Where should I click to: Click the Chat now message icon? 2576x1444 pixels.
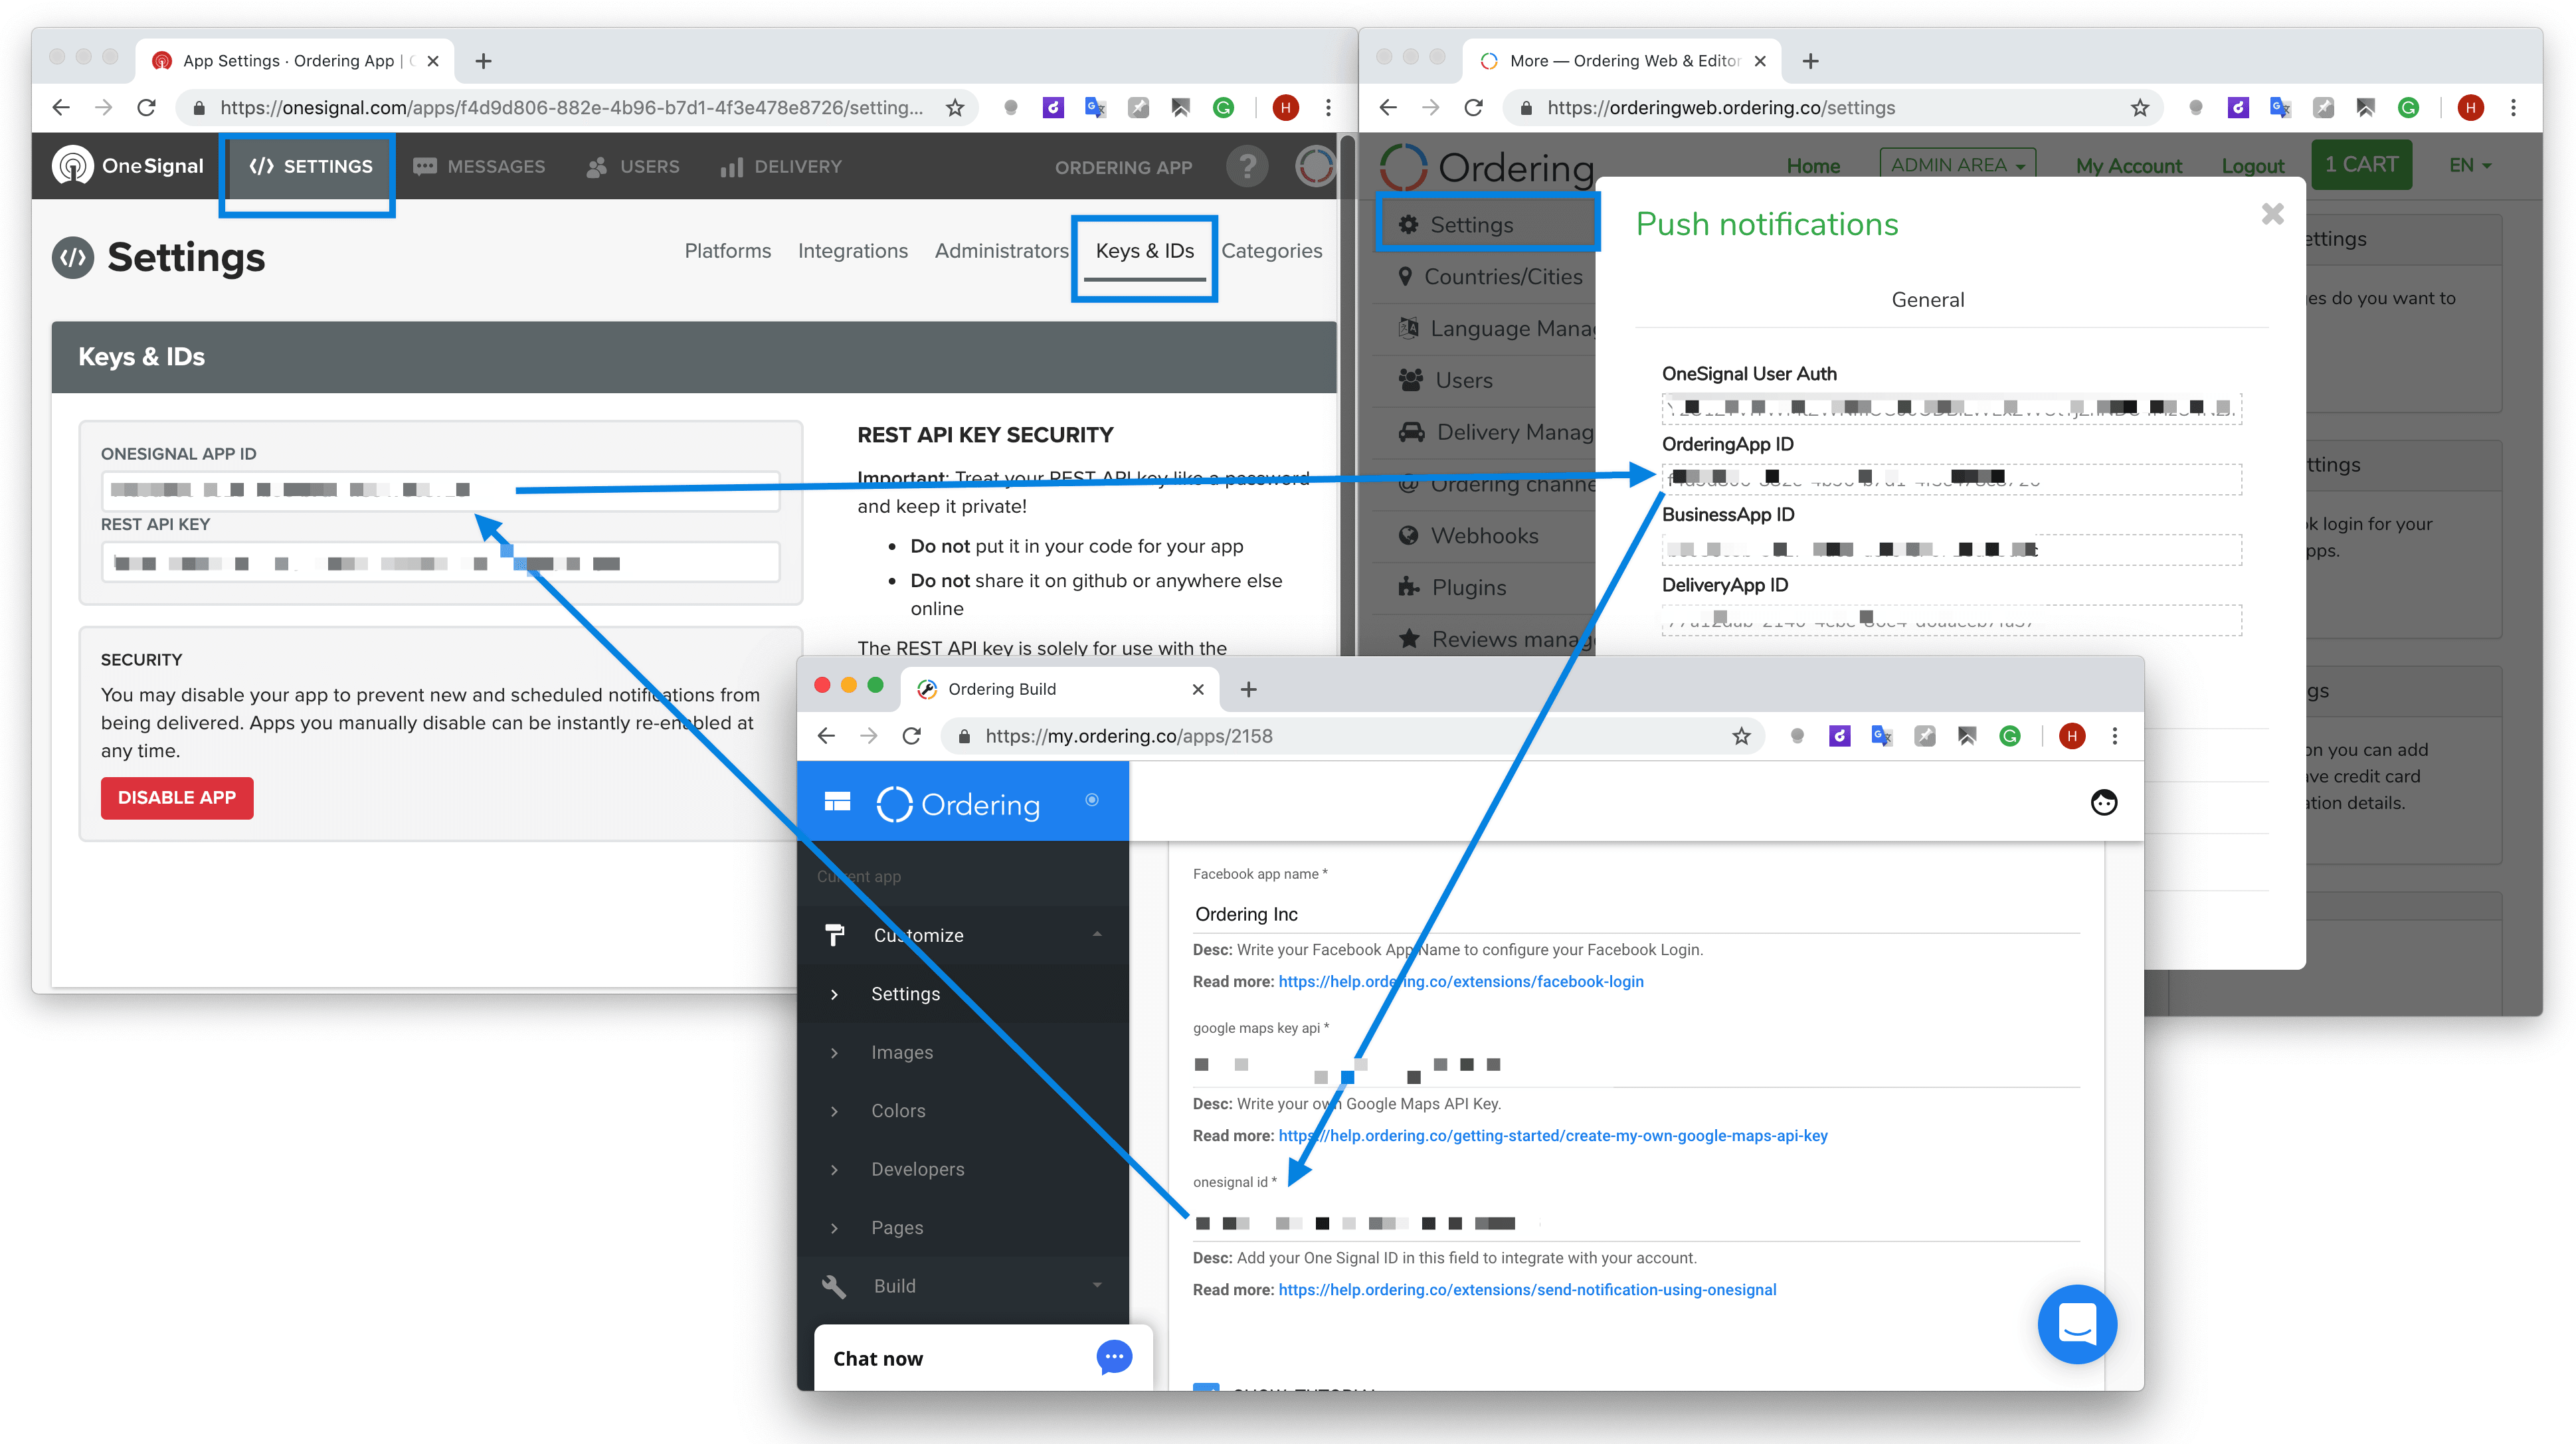1113,1357
